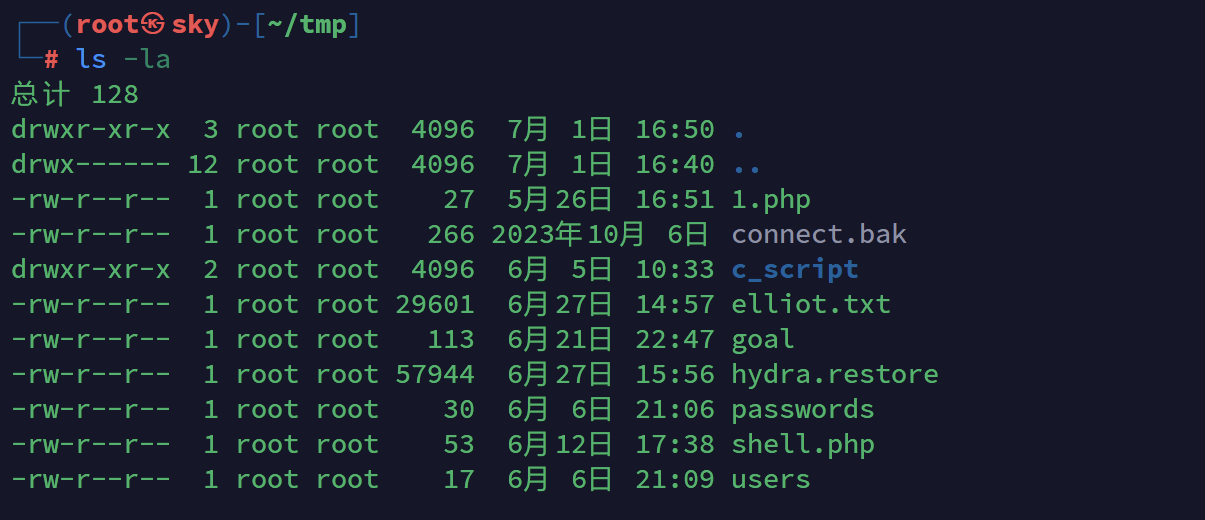Image resolution: width=1205 pixels, height=520 pixels.
Task: Select the c_script directory name
Action: [x=795, y=270]
